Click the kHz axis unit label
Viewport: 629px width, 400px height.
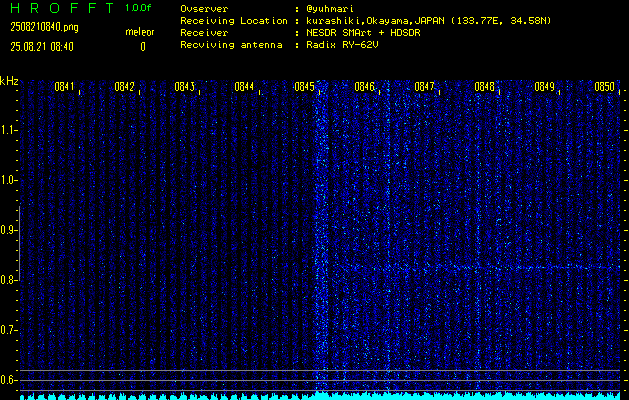[9, 81]
